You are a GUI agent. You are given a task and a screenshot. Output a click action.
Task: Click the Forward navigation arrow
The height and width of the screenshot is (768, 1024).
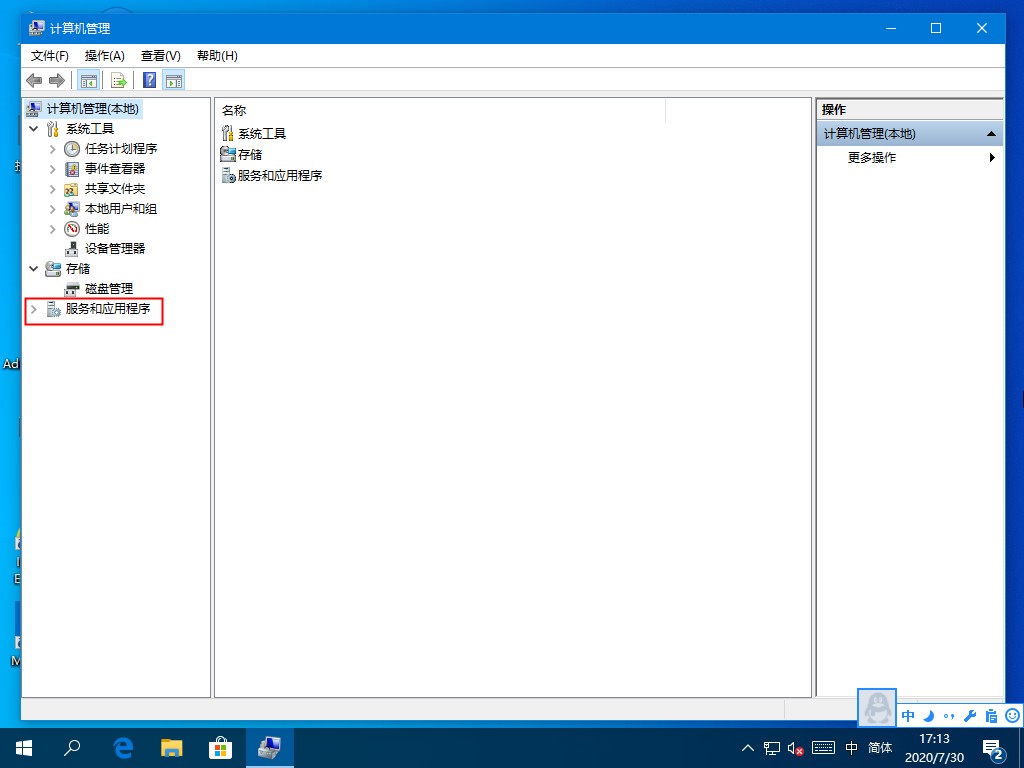pyautogui.click(x=57, y=80)
